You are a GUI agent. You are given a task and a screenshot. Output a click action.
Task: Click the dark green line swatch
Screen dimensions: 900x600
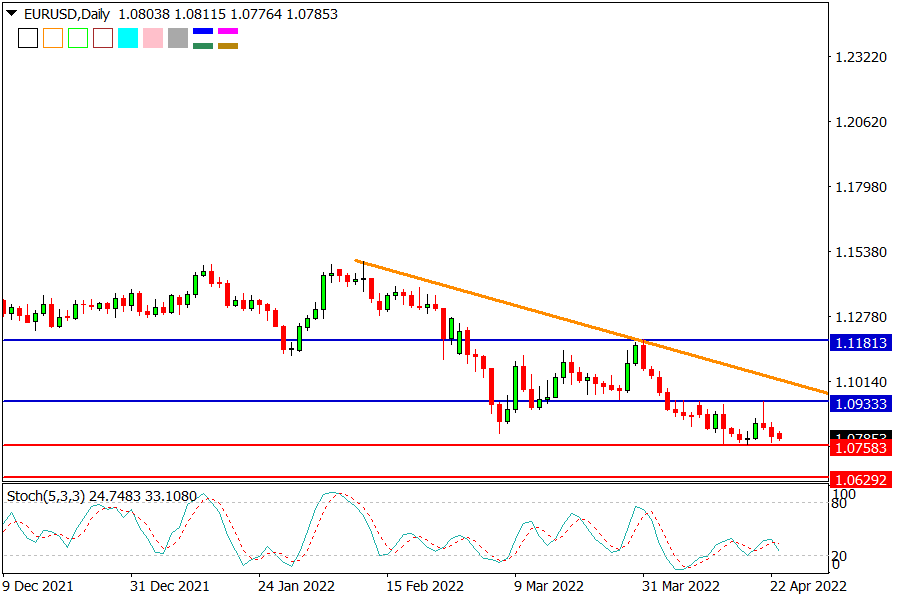pyautogui.click(x=203, y=45)
